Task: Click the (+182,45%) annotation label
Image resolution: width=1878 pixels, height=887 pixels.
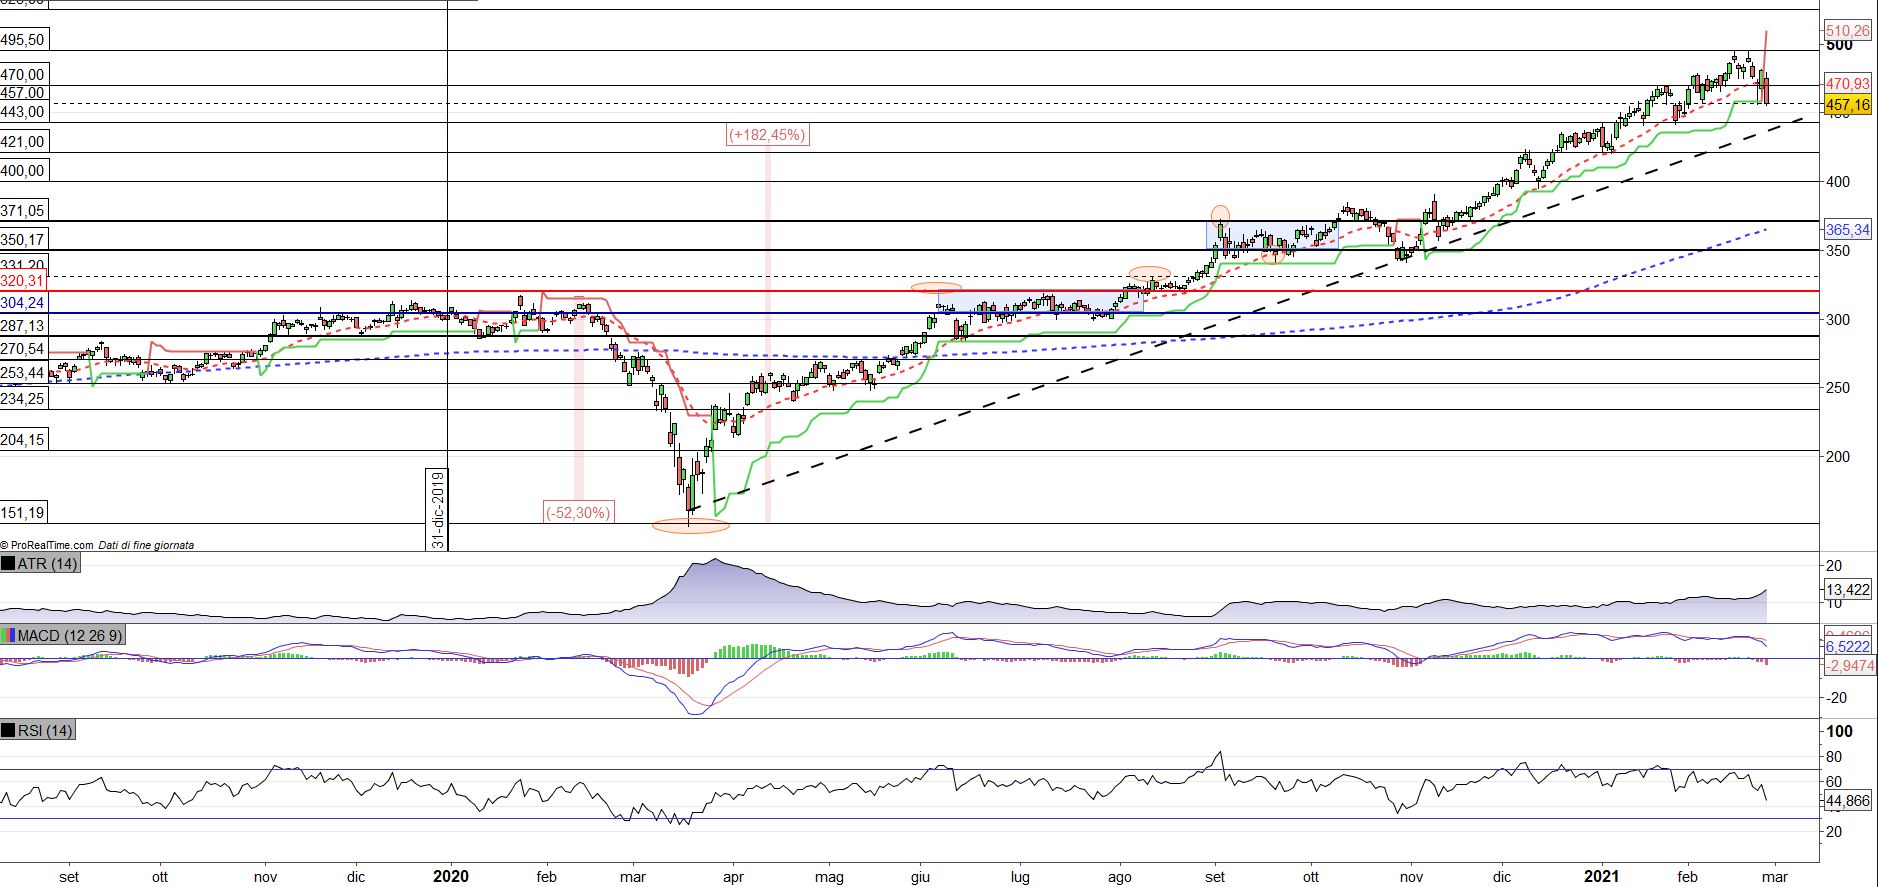Action: 767,135
